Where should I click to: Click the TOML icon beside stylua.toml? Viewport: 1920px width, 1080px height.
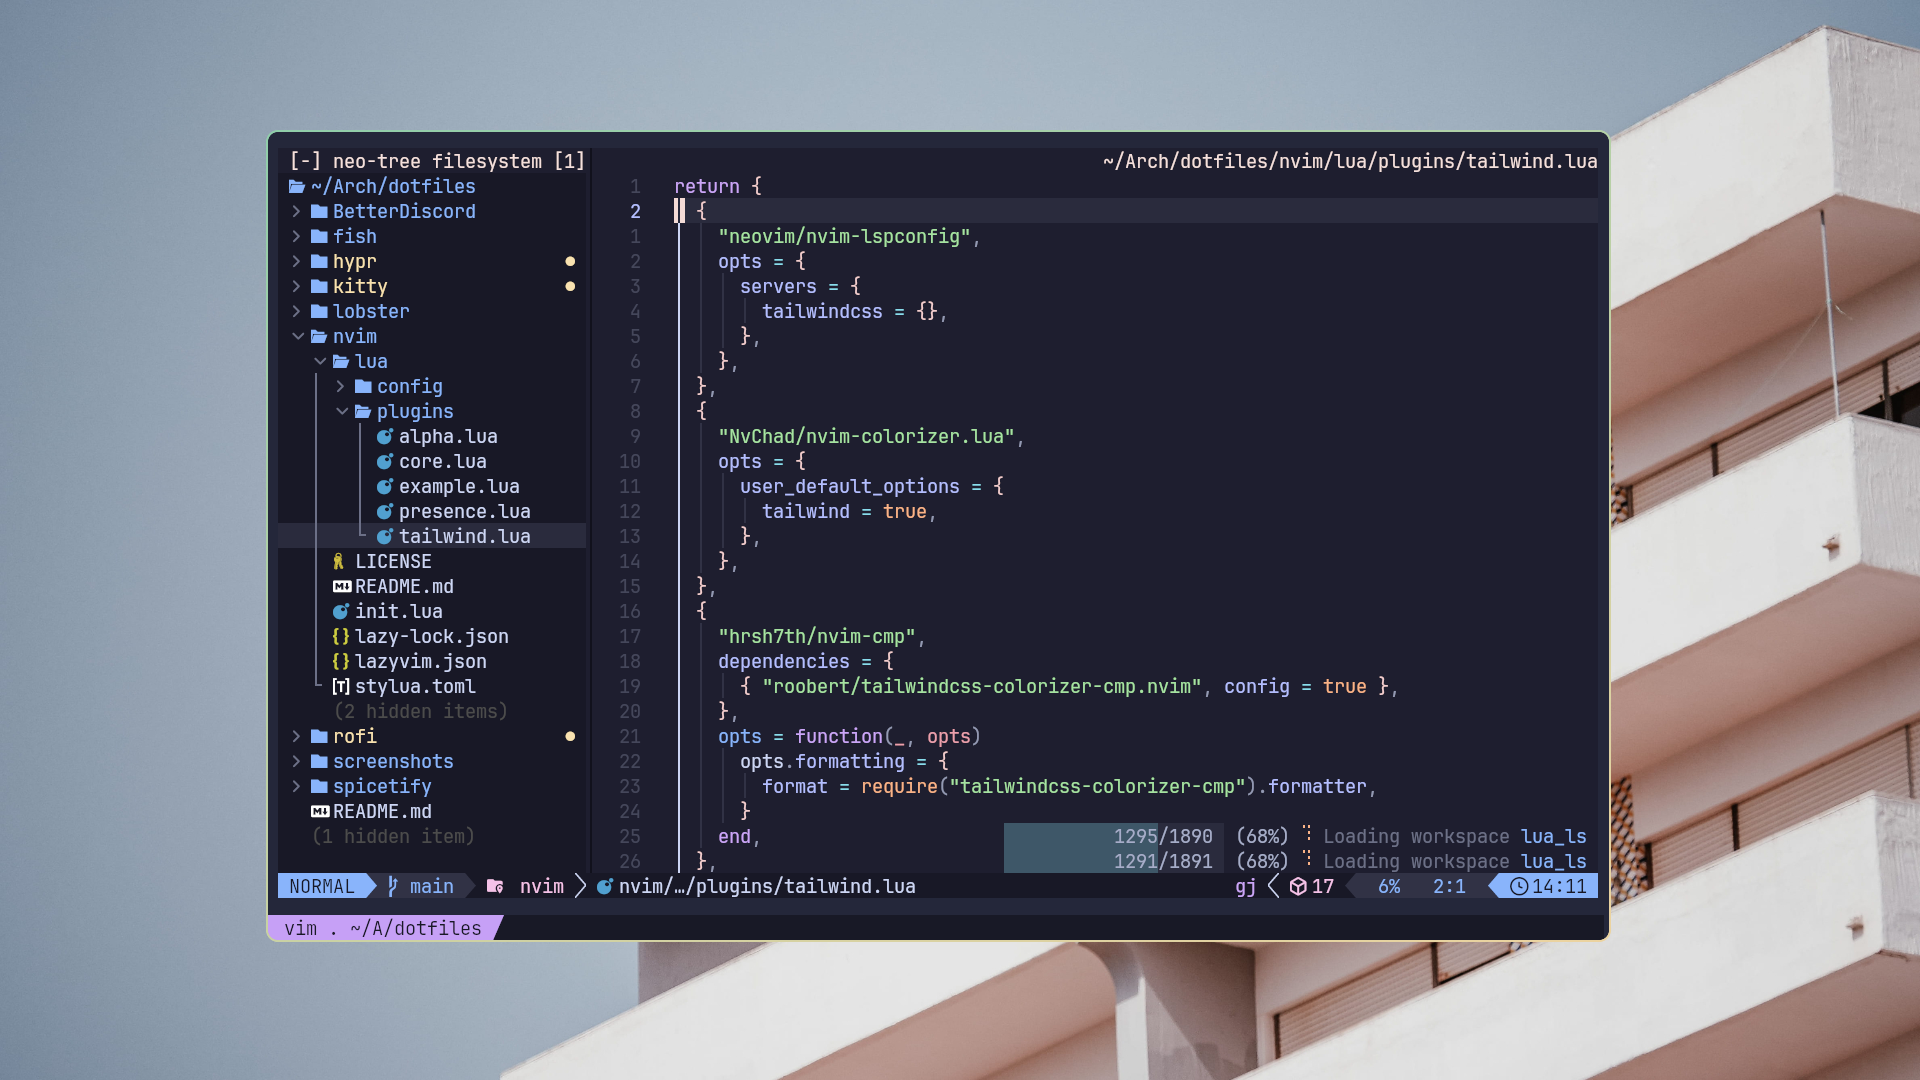pyautogui.click(x=341, y=687)
